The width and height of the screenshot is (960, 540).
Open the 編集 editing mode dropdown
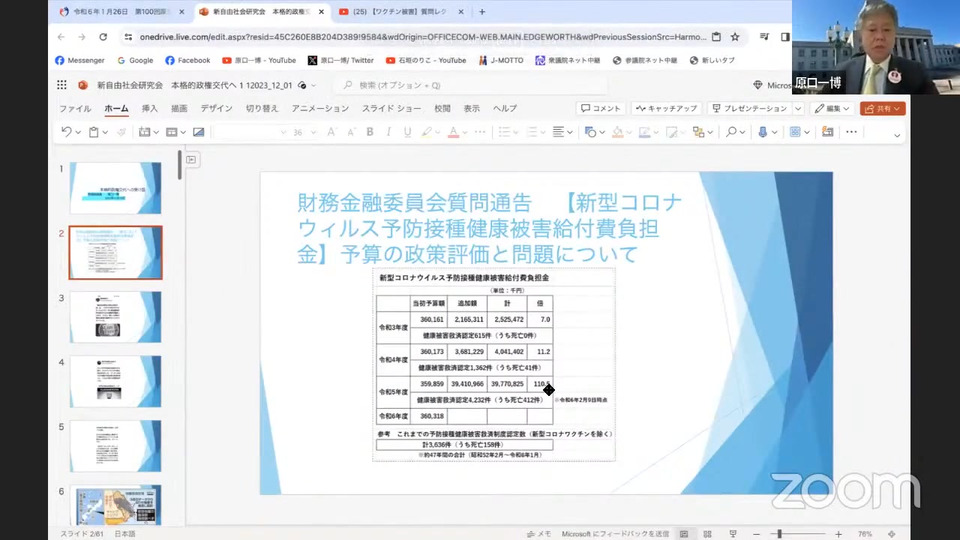832,108
